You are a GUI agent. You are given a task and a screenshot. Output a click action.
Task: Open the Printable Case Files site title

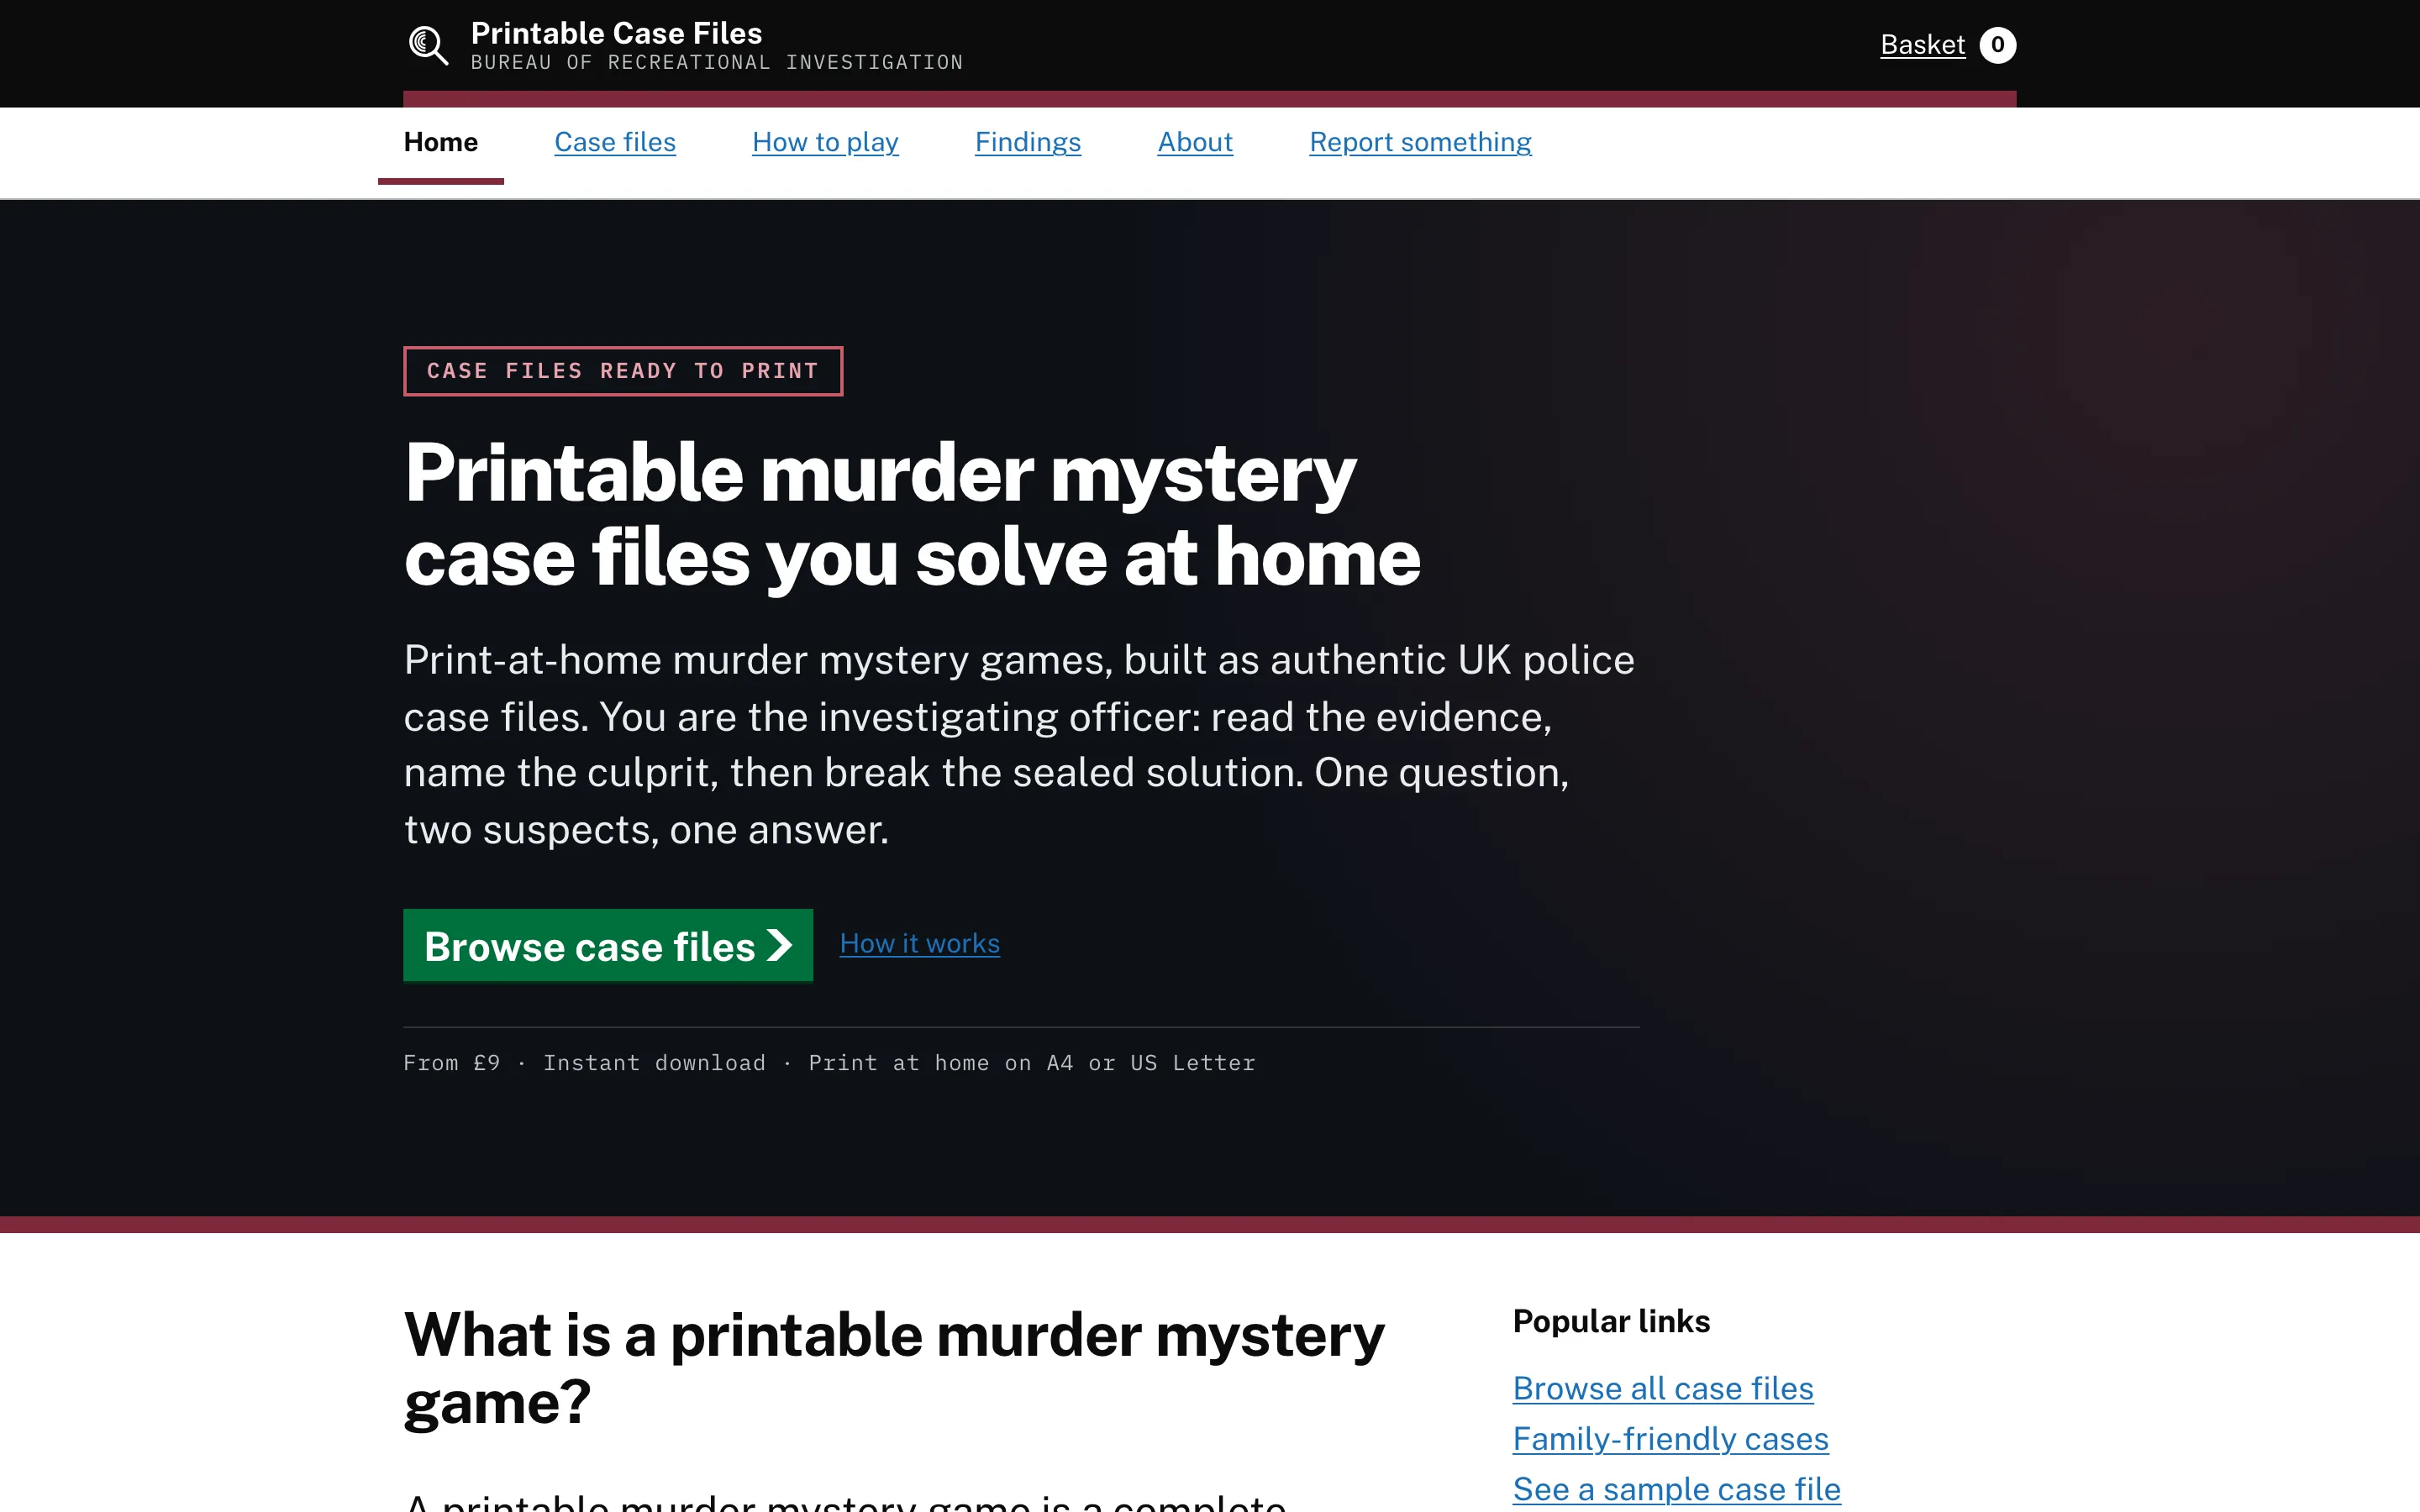click(x=616, y=33)
